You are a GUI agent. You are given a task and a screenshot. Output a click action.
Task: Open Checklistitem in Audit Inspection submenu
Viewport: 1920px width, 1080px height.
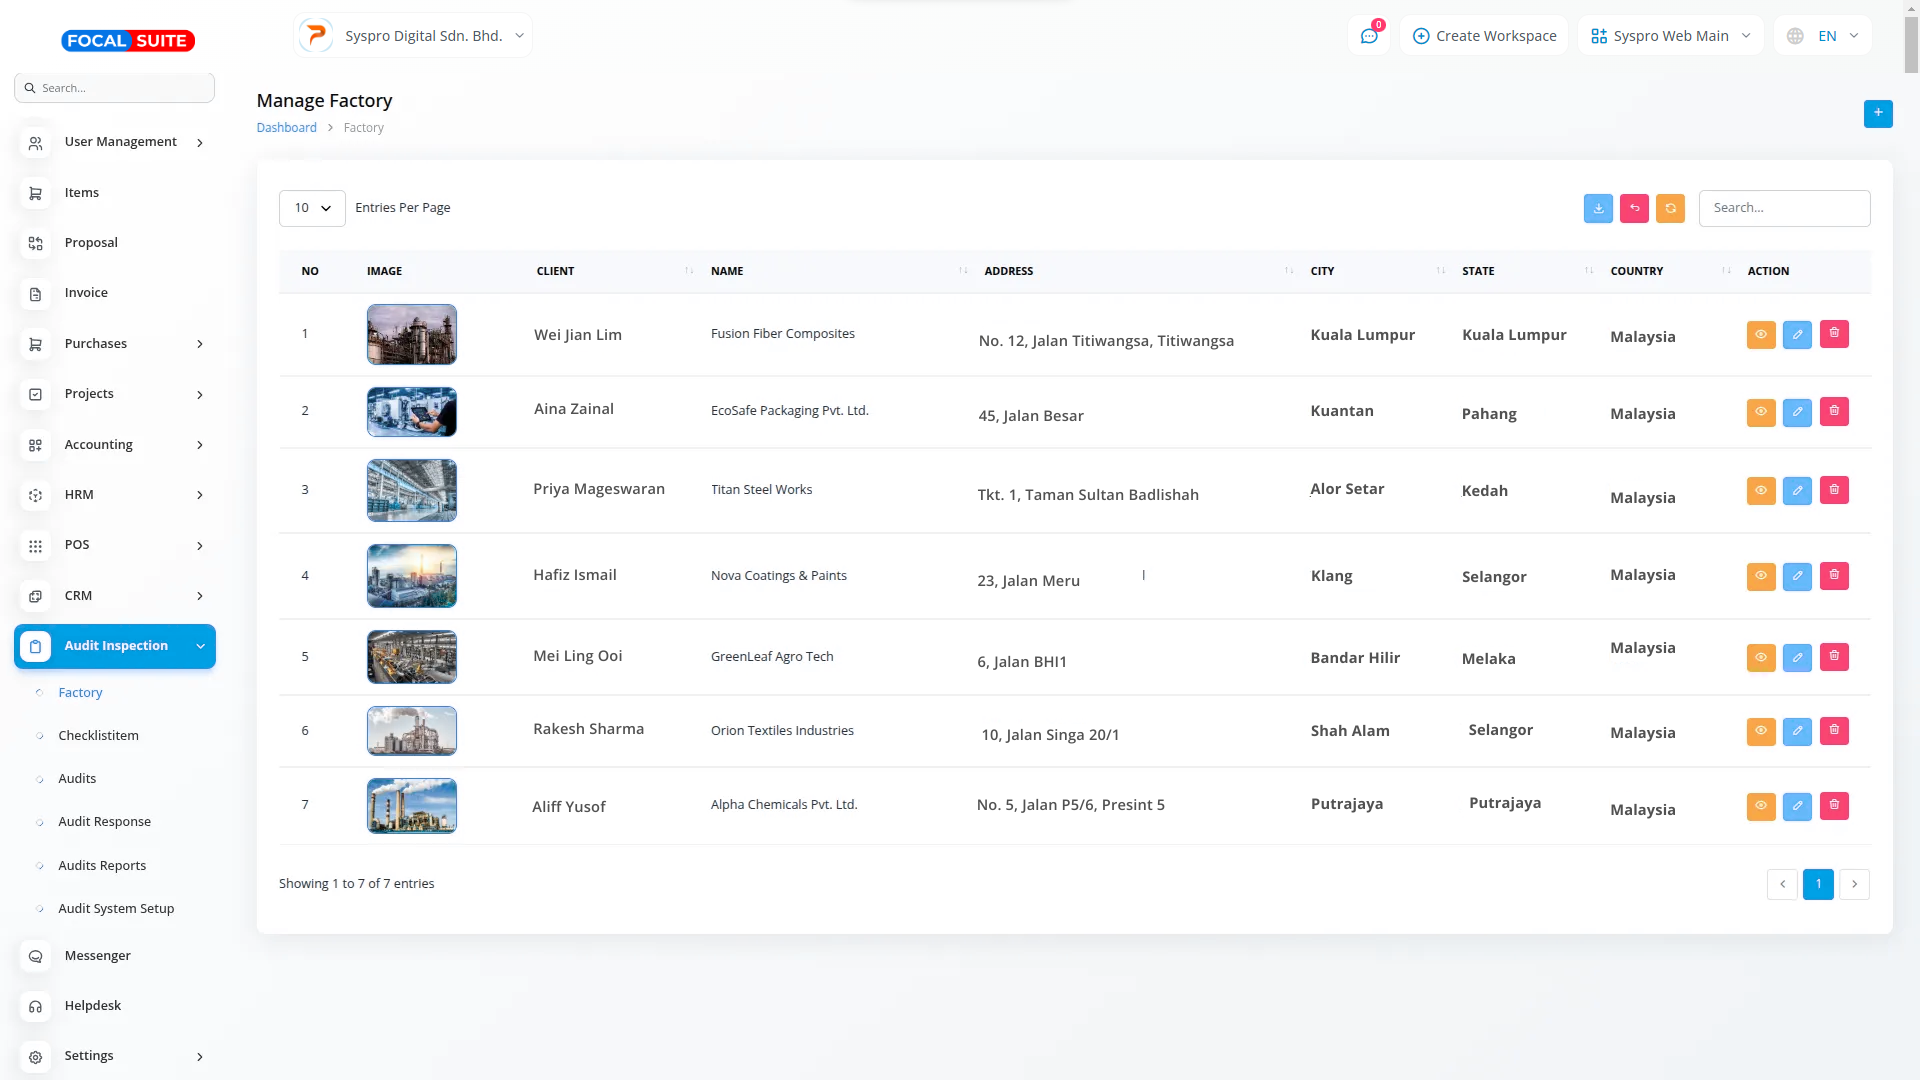(98, 736)
